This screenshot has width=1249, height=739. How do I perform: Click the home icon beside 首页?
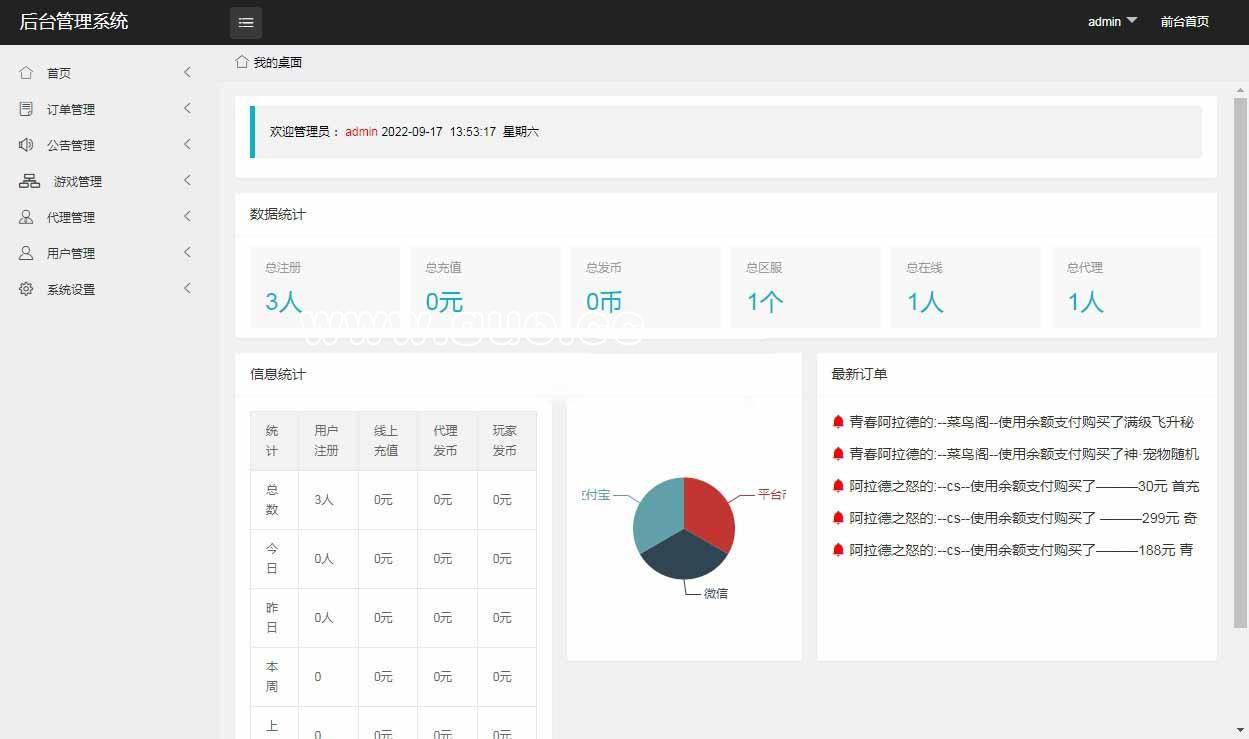(x=26, y=73)
